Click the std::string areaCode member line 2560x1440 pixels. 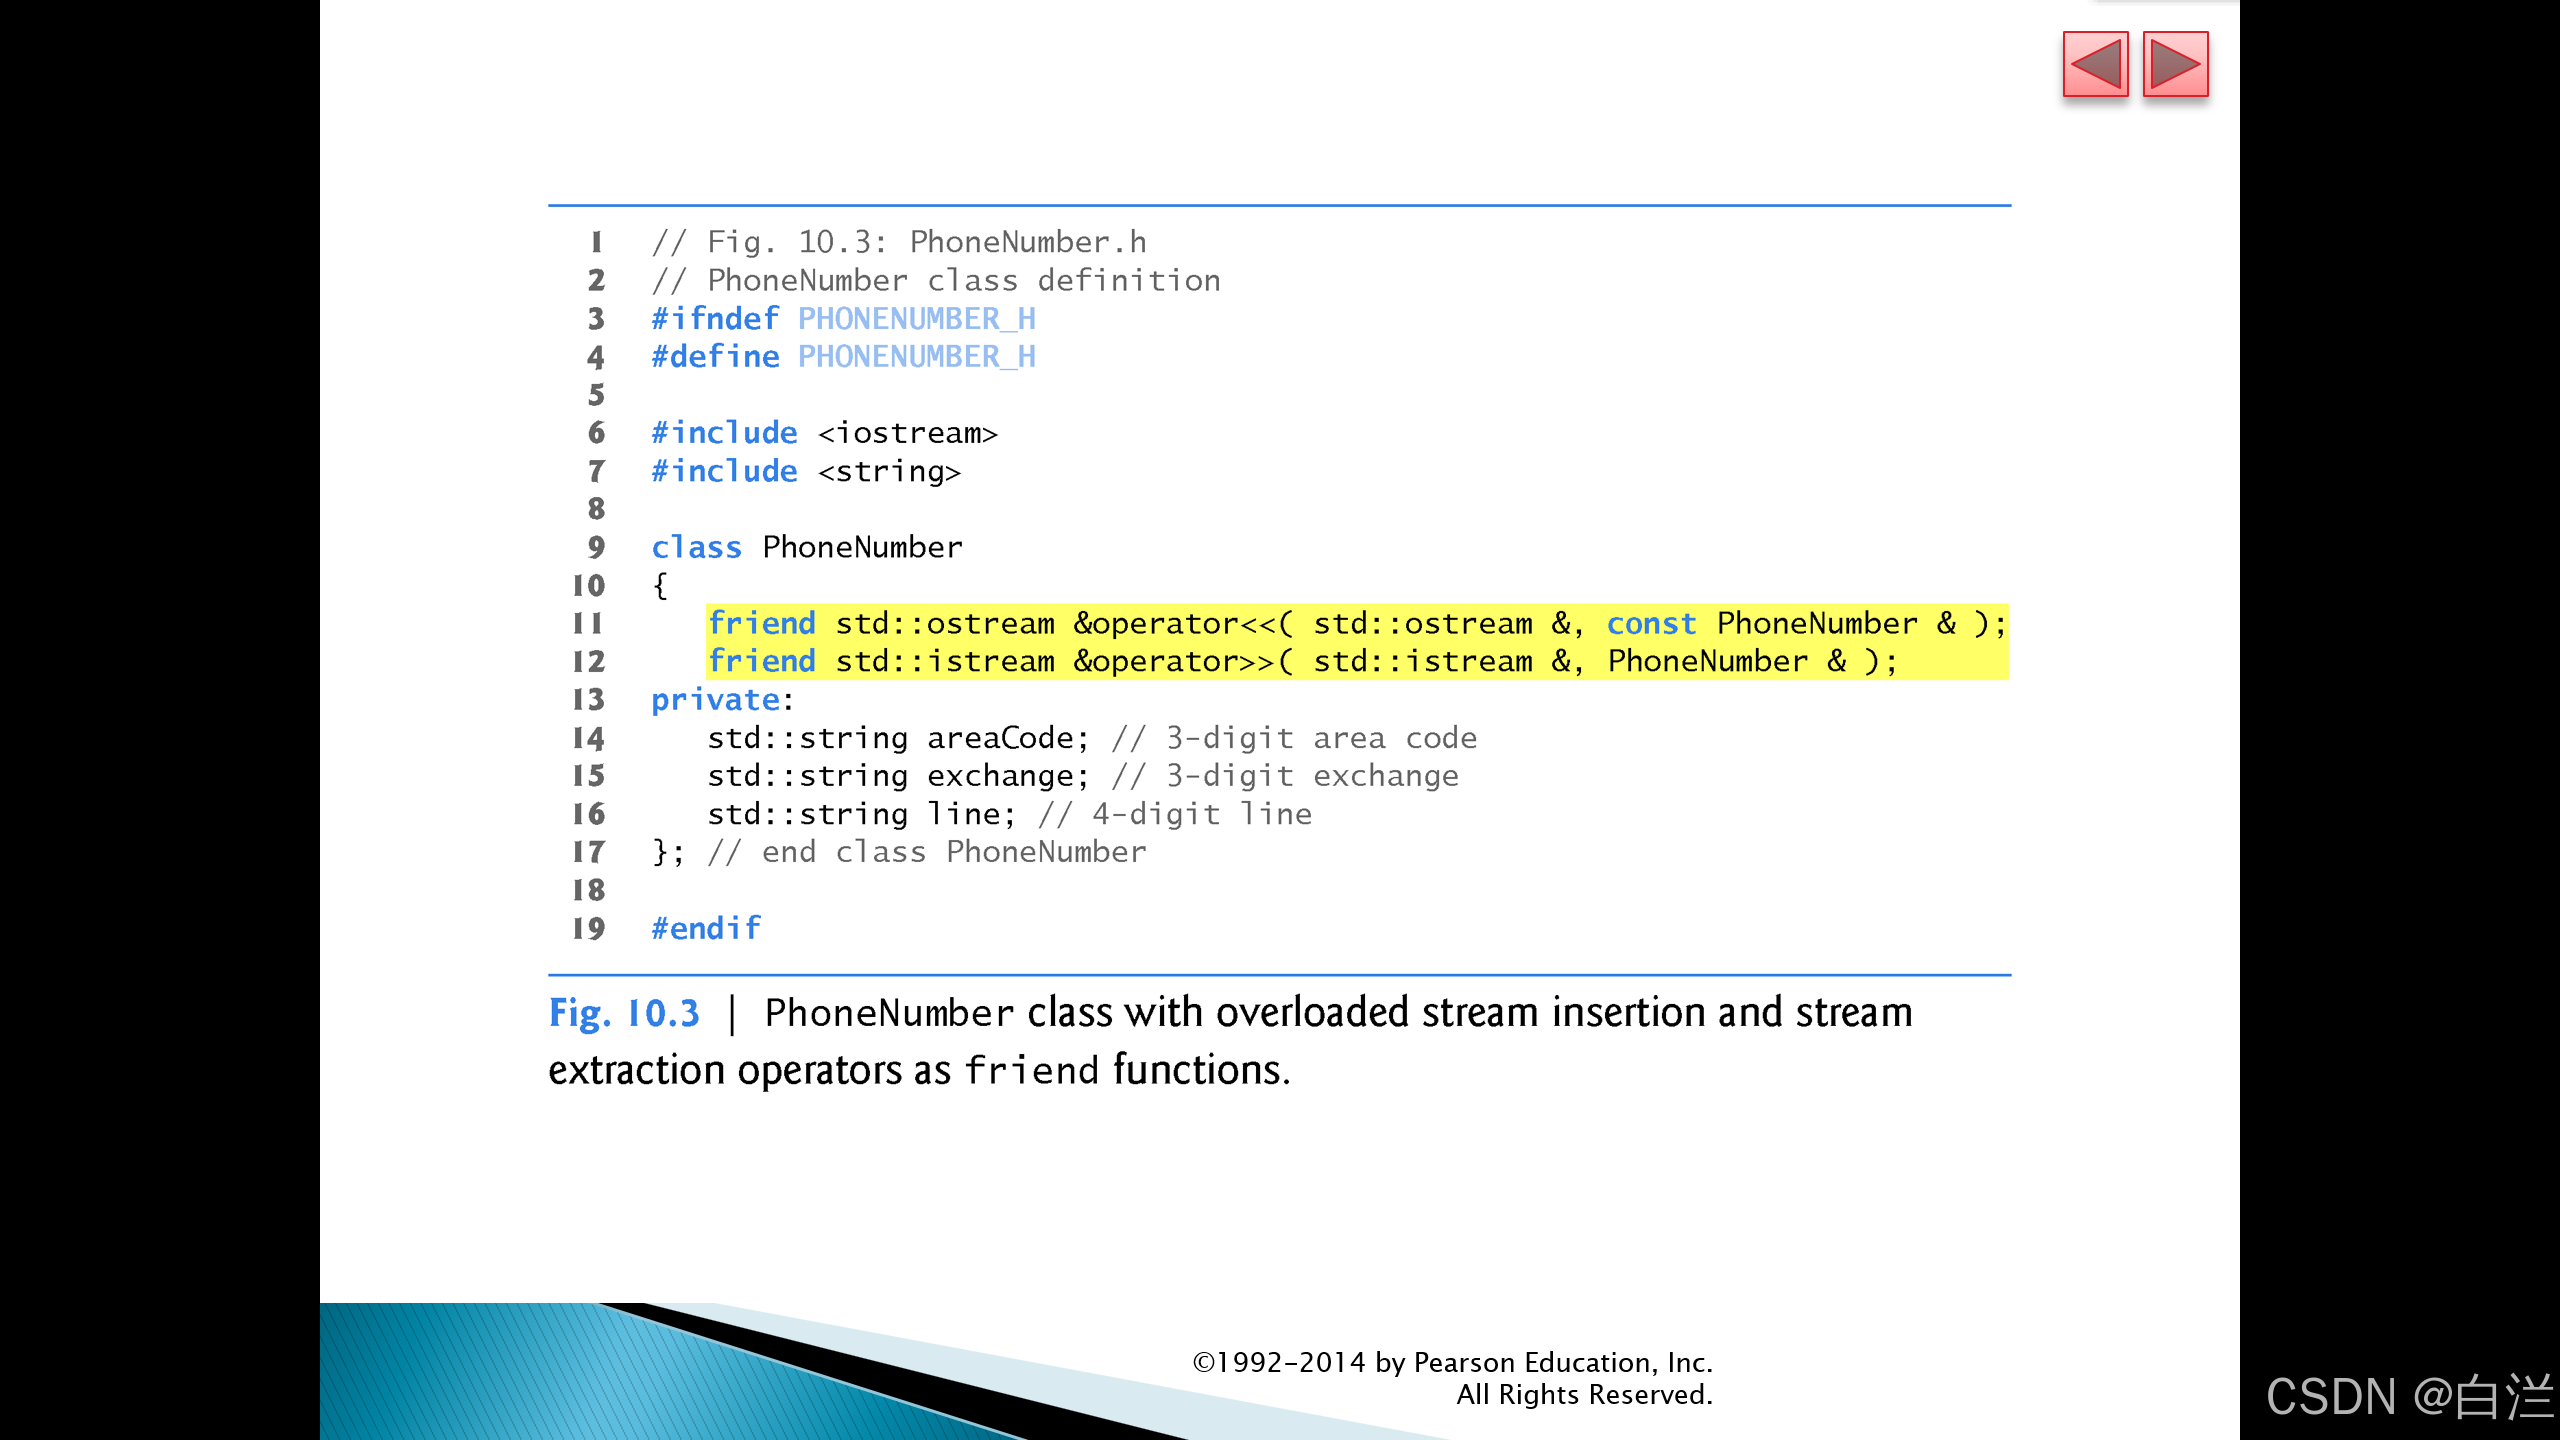[x=1090, y=738]
